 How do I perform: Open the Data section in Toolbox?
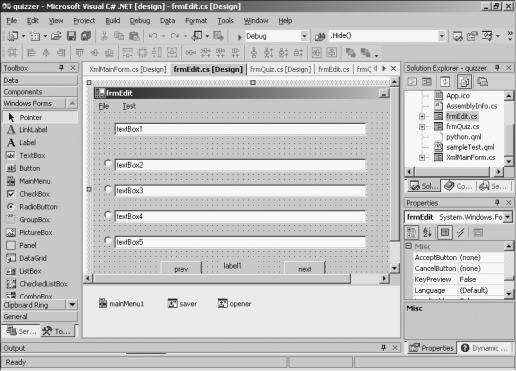click(40, 80)
